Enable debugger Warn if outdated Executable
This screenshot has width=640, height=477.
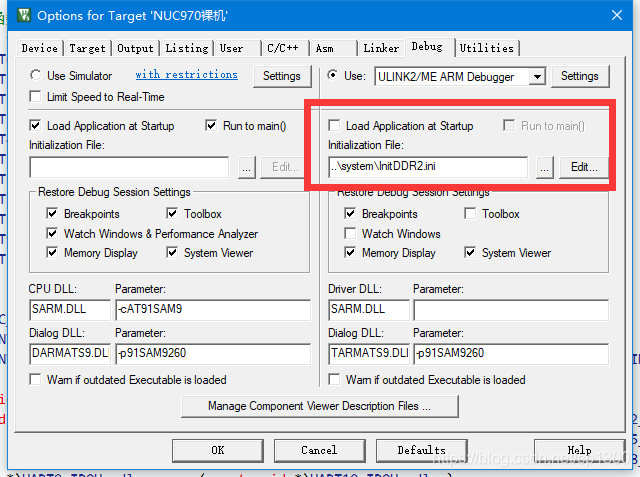(334, 379)
